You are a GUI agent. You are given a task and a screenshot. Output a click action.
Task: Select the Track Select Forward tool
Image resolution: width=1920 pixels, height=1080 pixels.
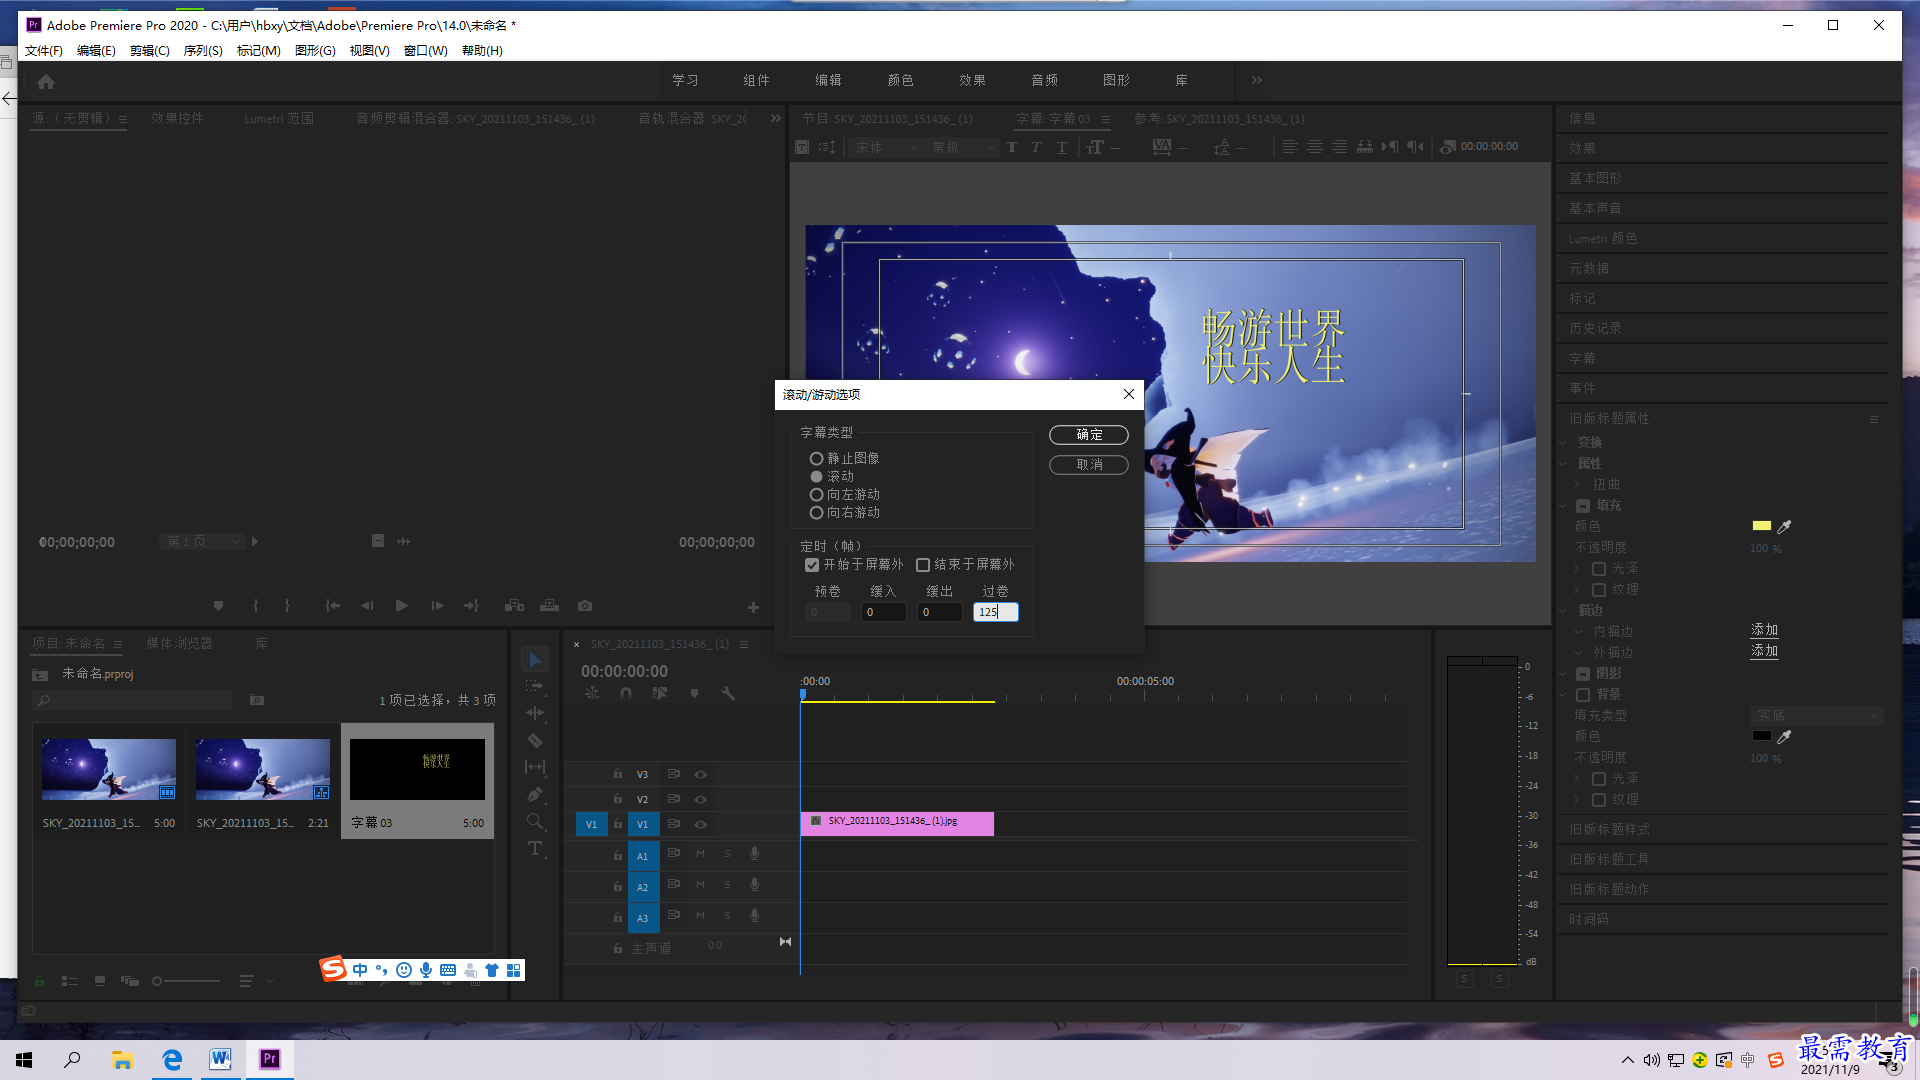coord(535,686)
